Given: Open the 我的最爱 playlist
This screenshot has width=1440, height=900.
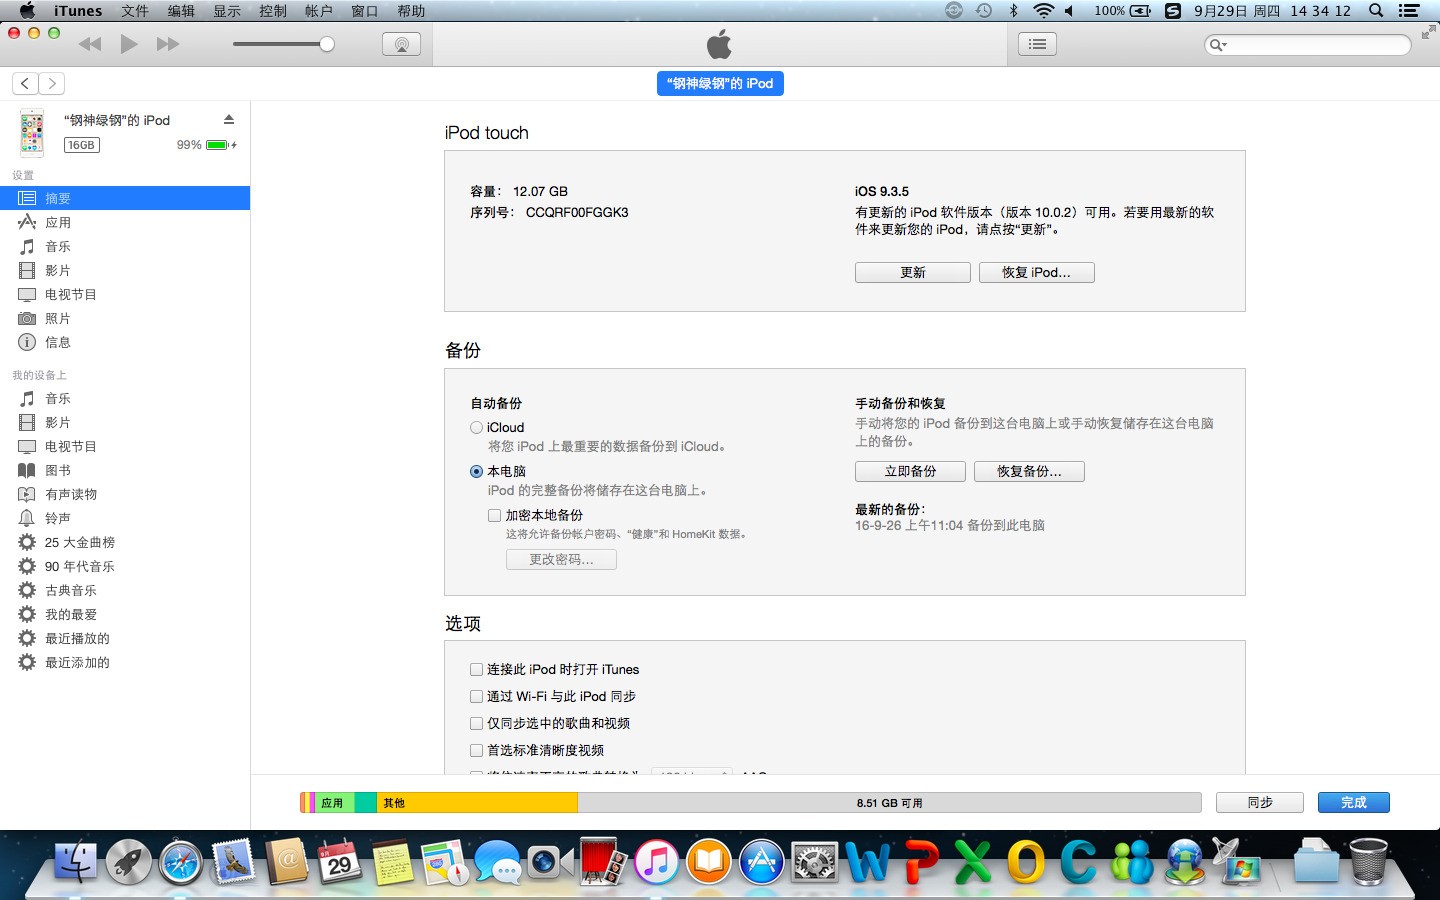Looking at the screenshot, I should pyautogui.click(x=125, y=614).
